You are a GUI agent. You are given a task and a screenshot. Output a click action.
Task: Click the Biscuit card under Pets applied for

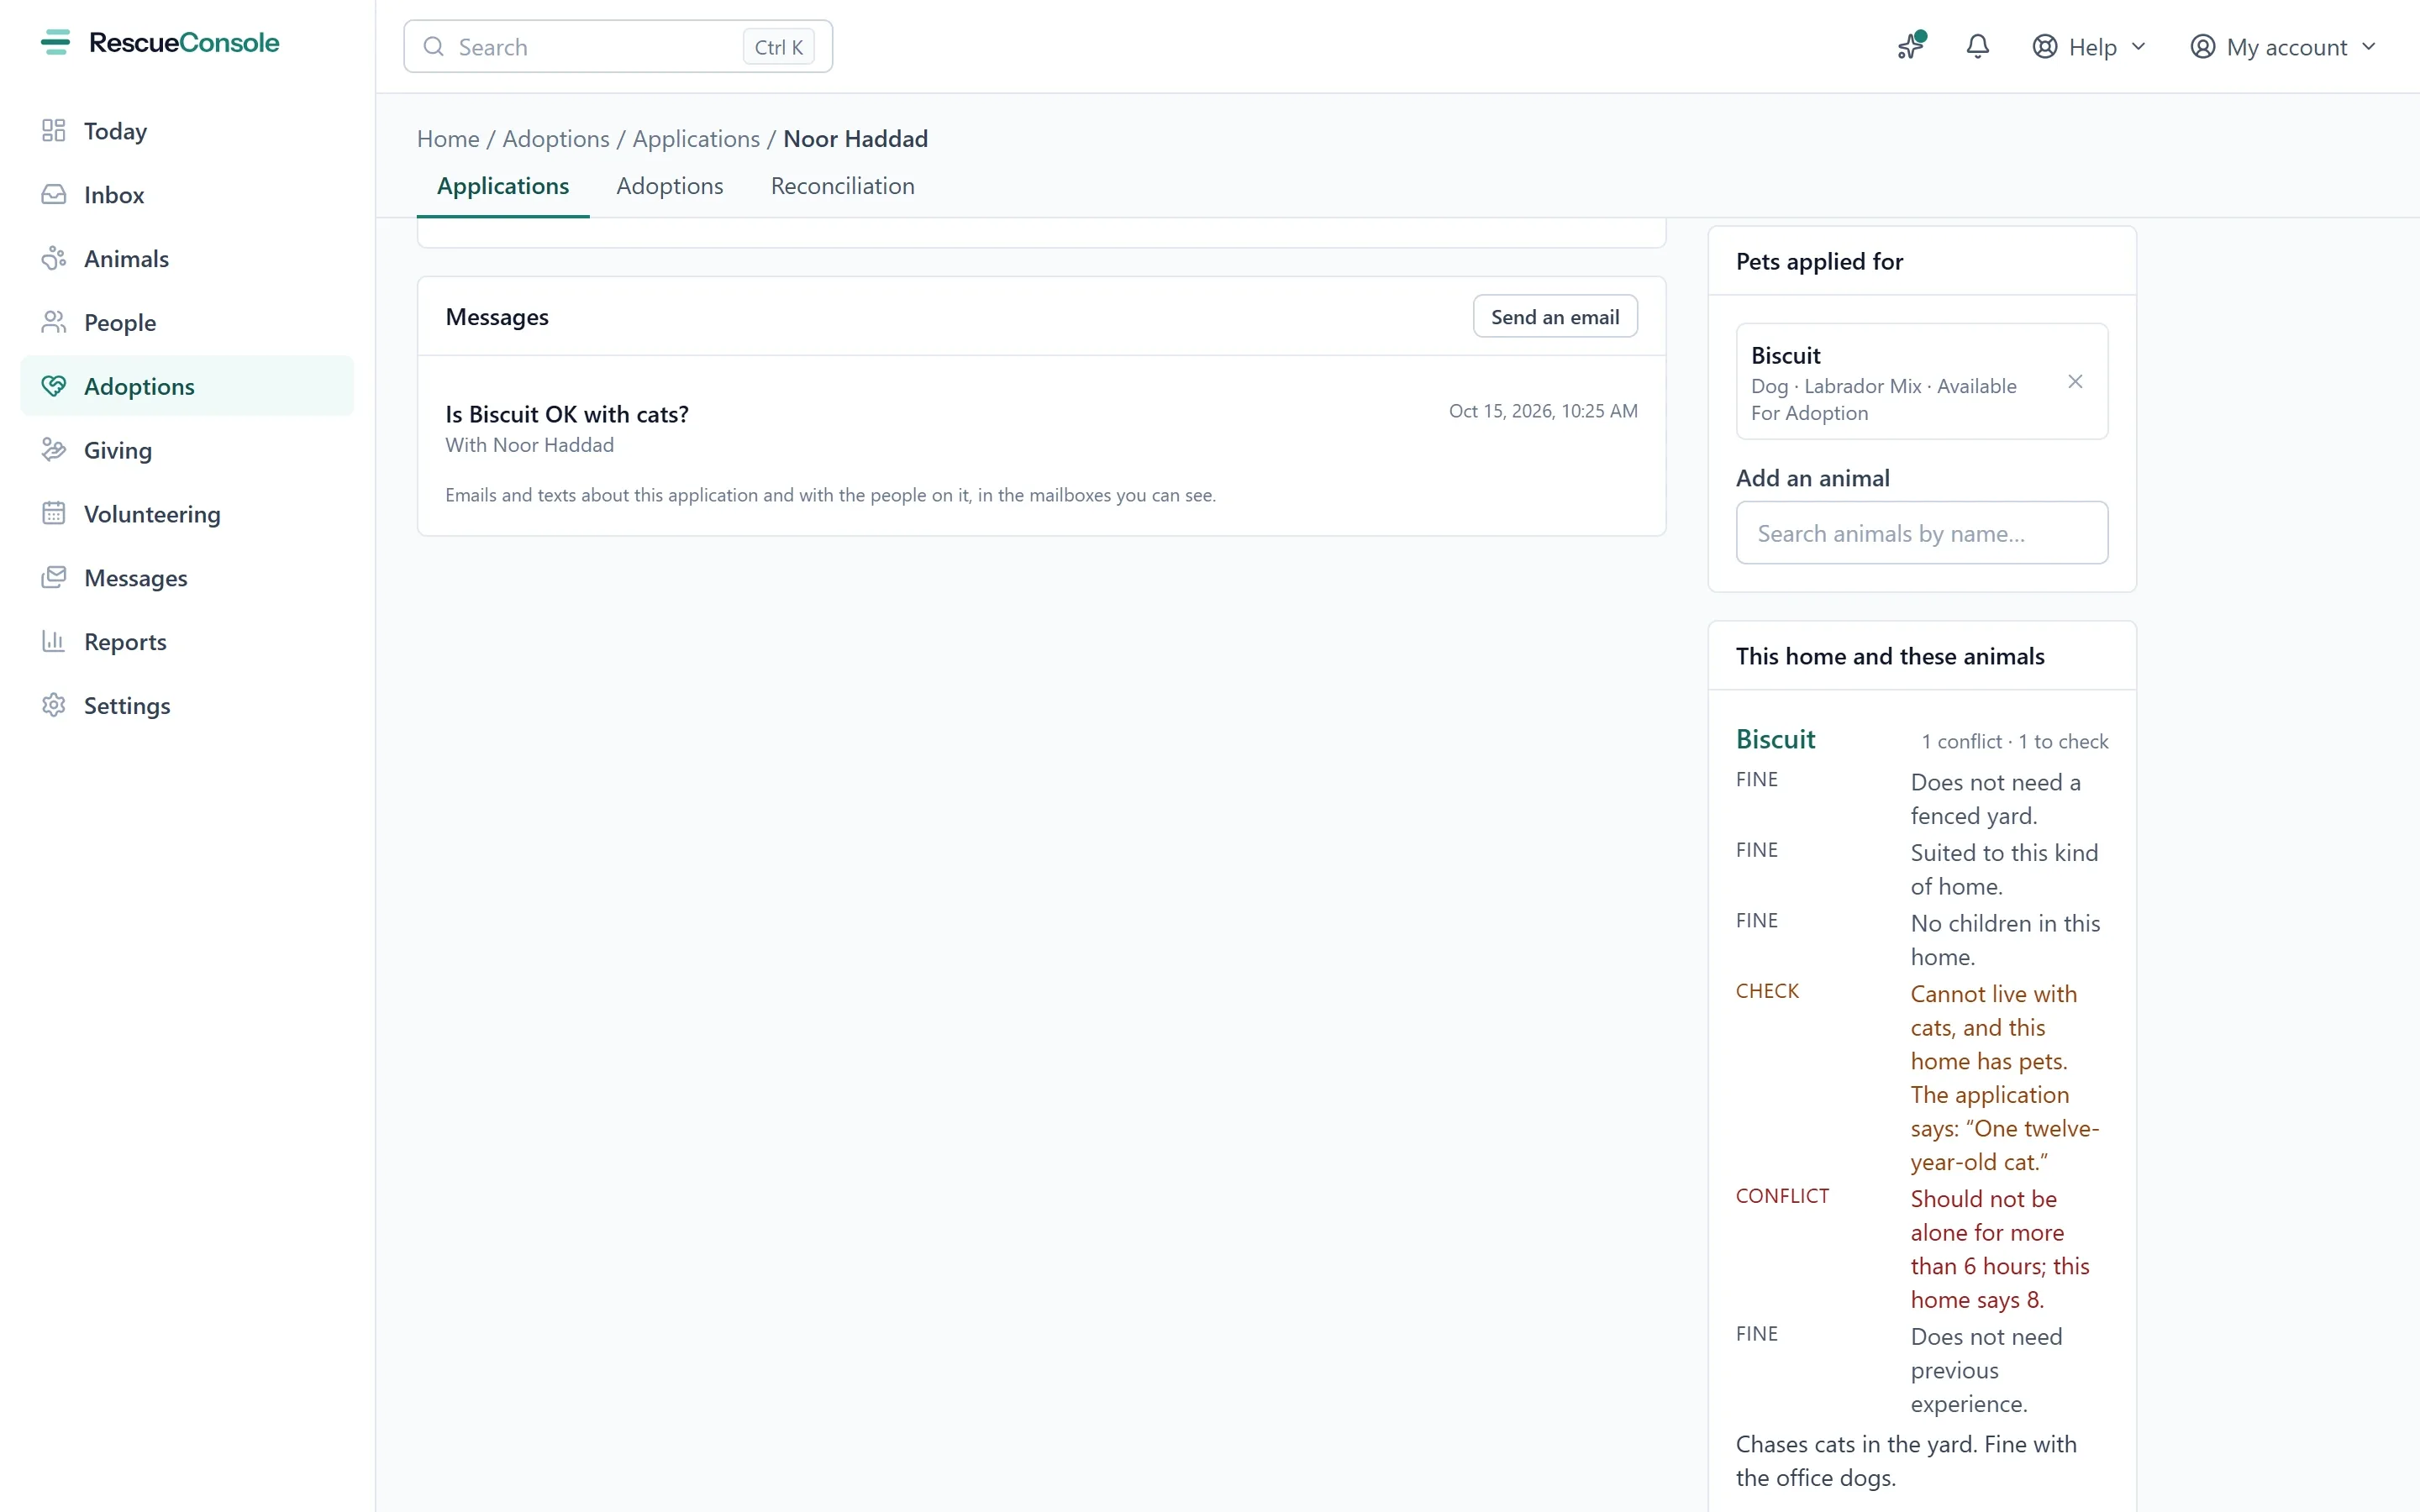[1922, 382]
